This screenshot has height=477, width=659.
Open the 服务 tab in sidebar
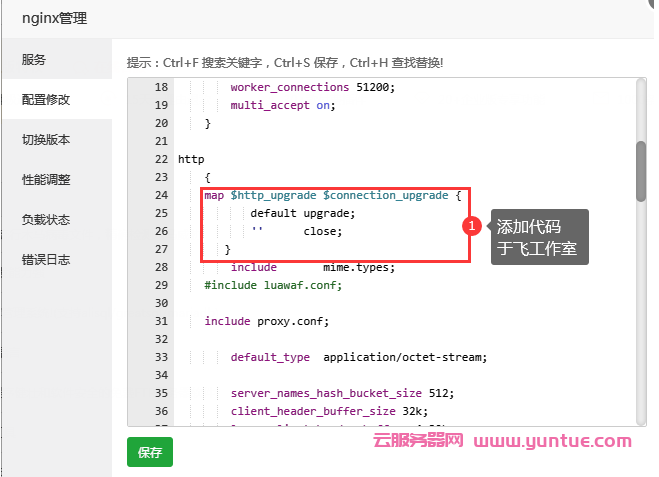click(x=34, y=59)
